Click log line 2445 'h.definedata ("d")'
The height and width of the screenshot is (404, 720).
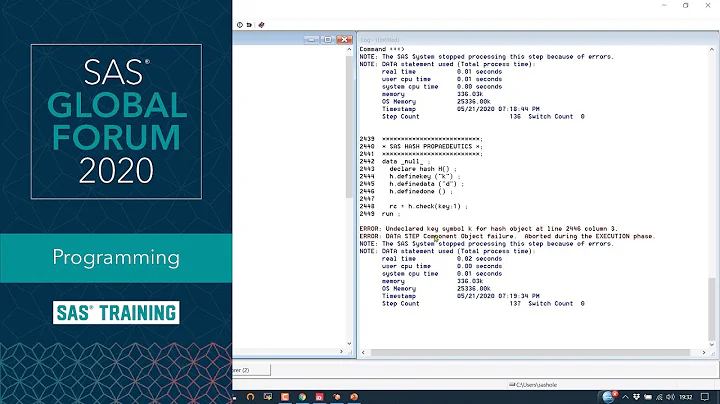click(412, 184)
